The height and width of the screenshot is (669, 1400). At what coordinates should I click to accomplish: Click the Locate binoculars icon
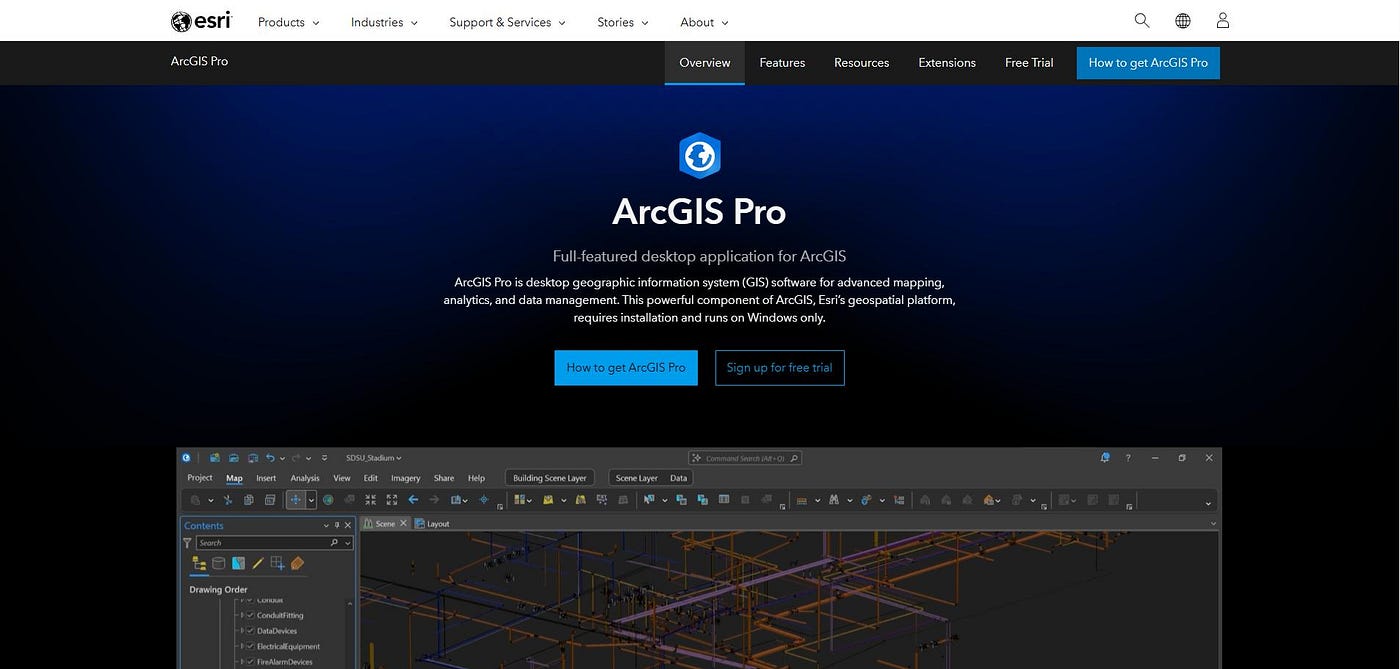[834, 500]
